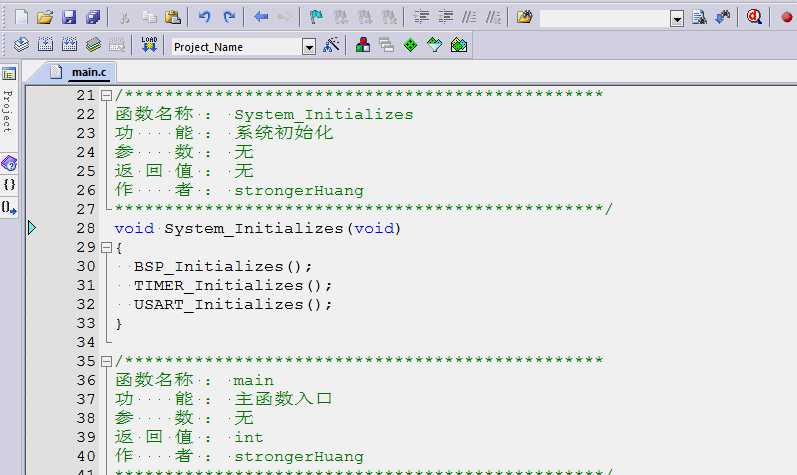Rebuild all target files icon
Screen dimensions: 797x475
tap(69, 45)
